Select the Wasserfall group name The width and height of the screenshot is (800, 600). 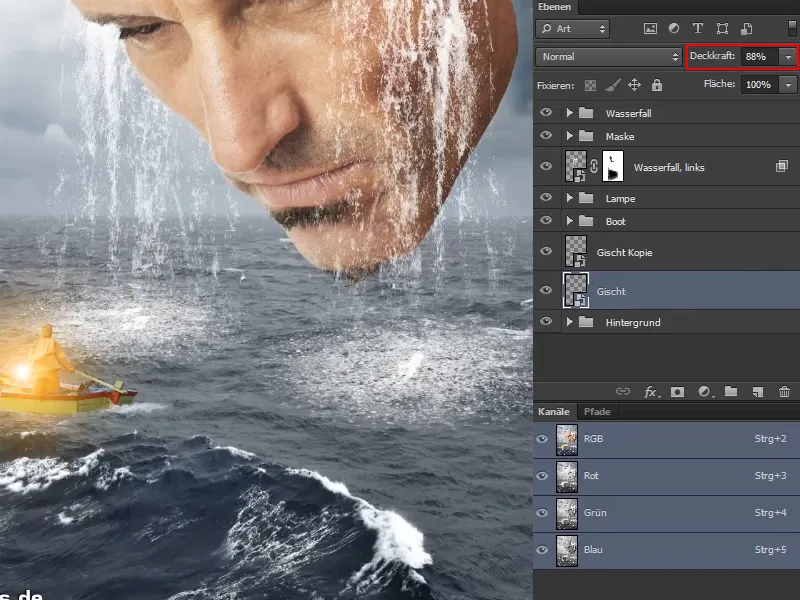(629, 113)
